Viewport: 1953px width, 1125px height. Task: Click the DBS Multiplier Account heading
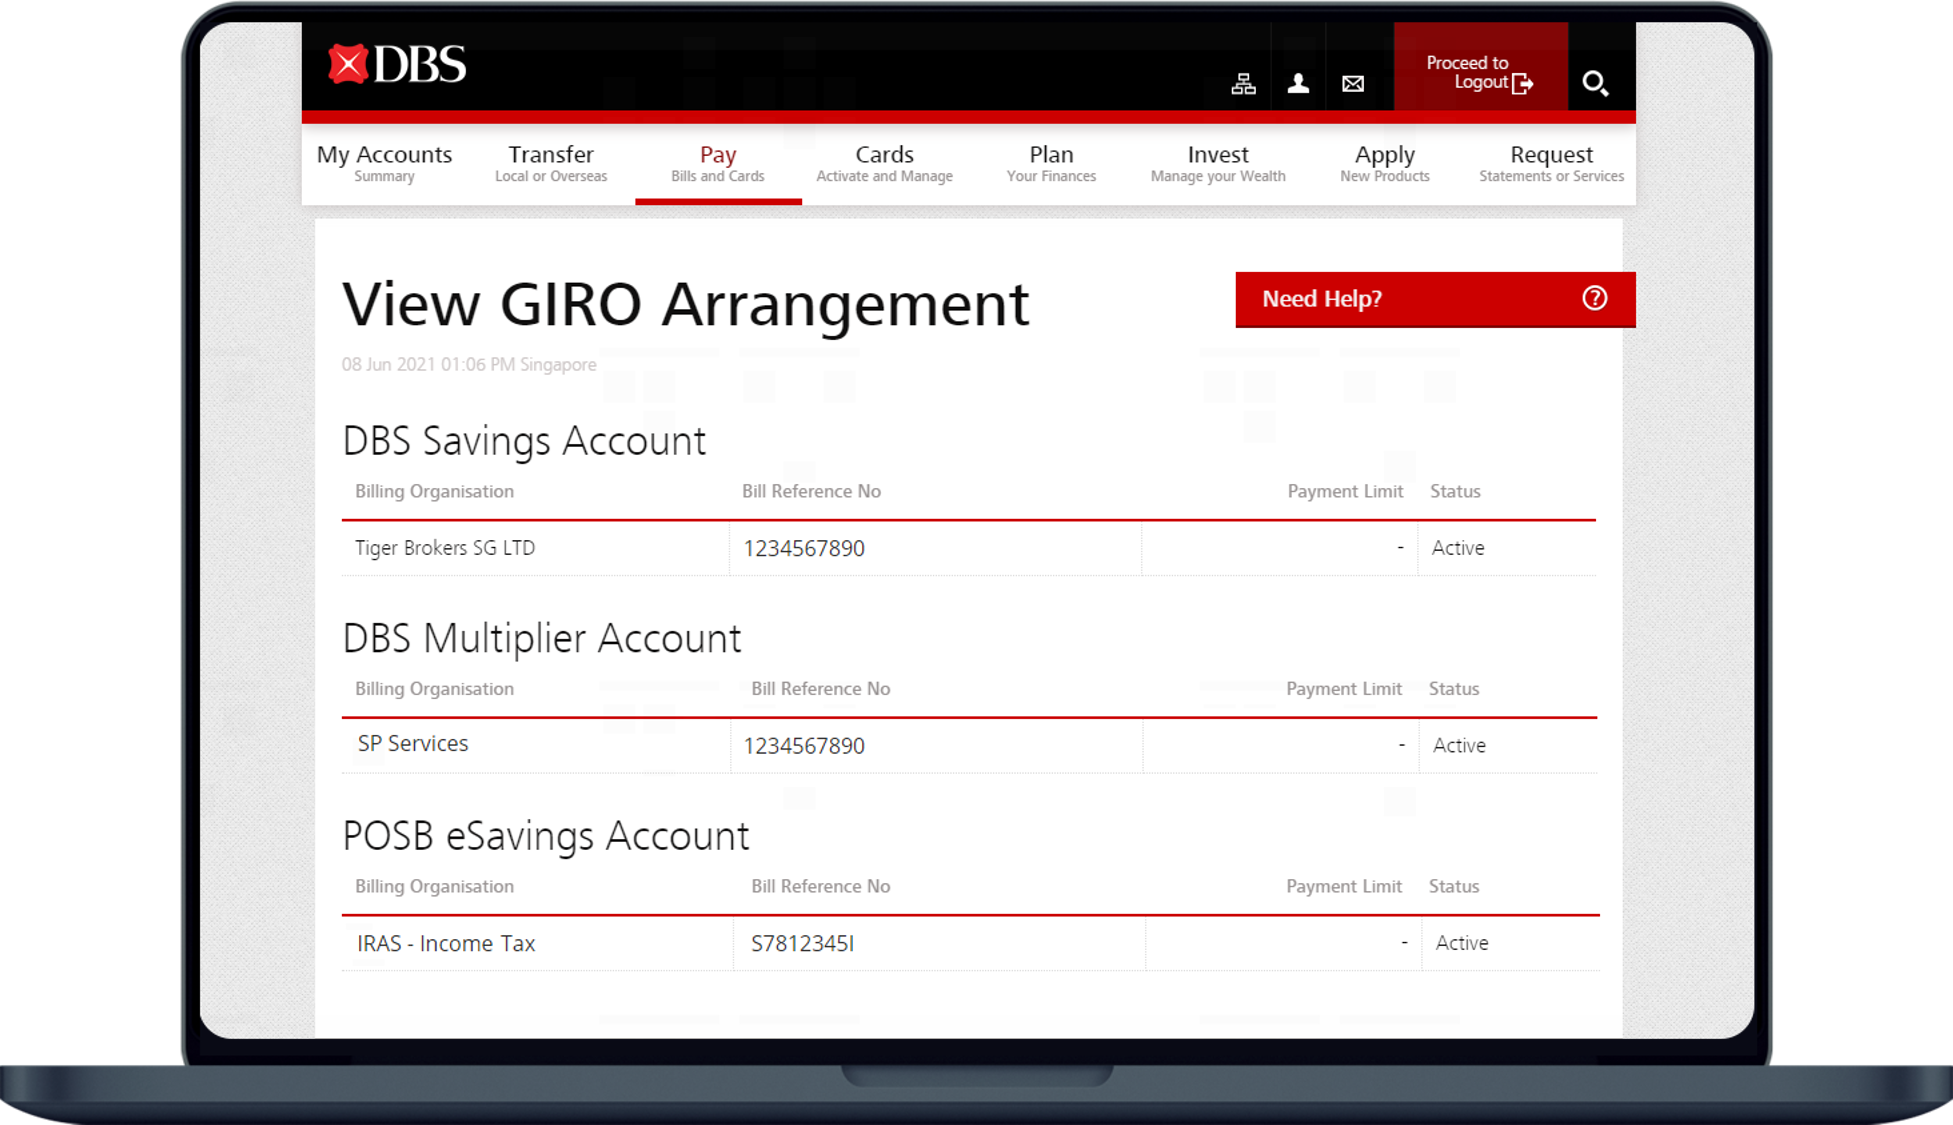coord(542,639)
